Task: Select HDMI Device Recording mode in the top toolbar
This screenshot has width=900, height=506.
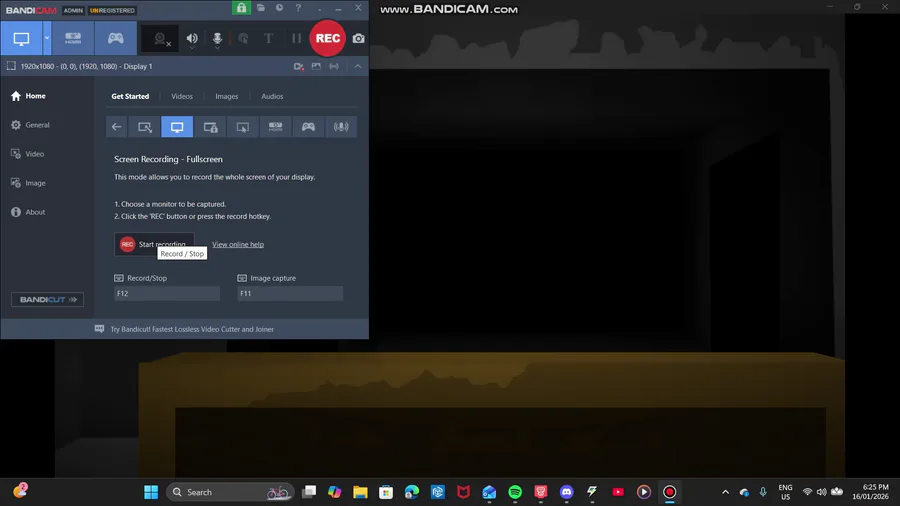Action: click(x=73, y=38)
